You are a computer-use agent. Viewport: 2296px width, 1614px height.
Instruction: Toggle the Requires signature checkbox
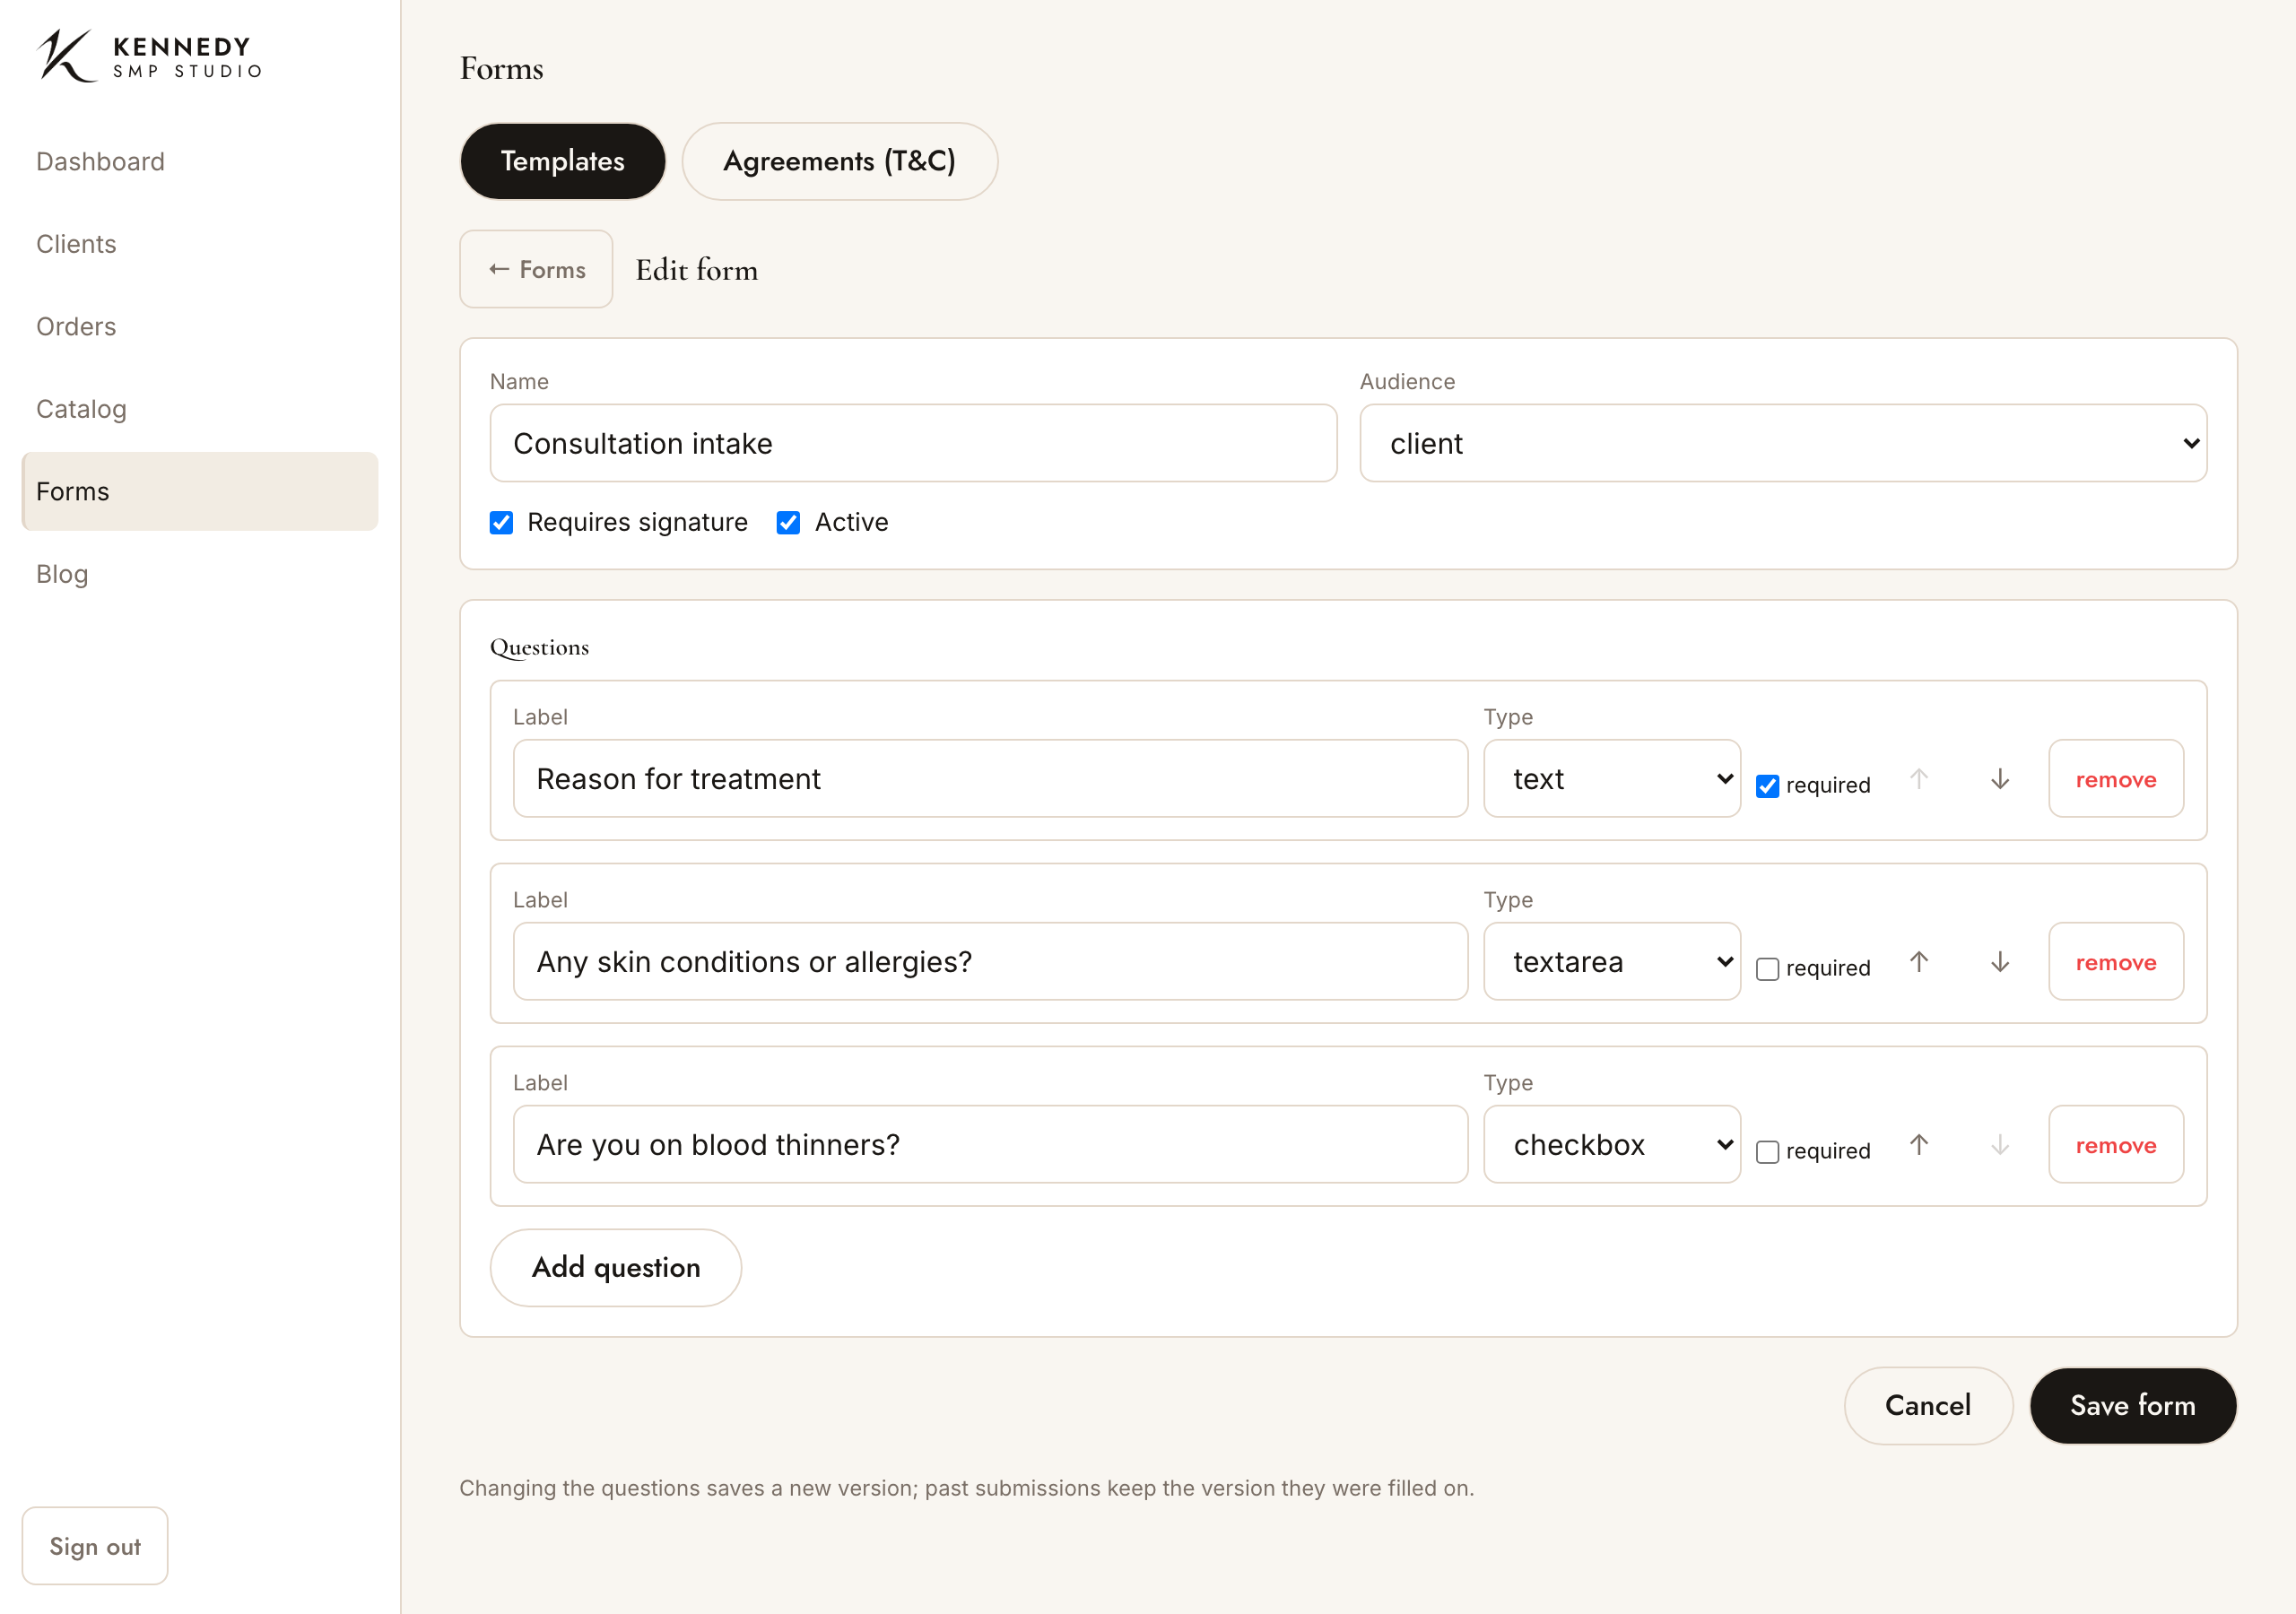[501, 523]
